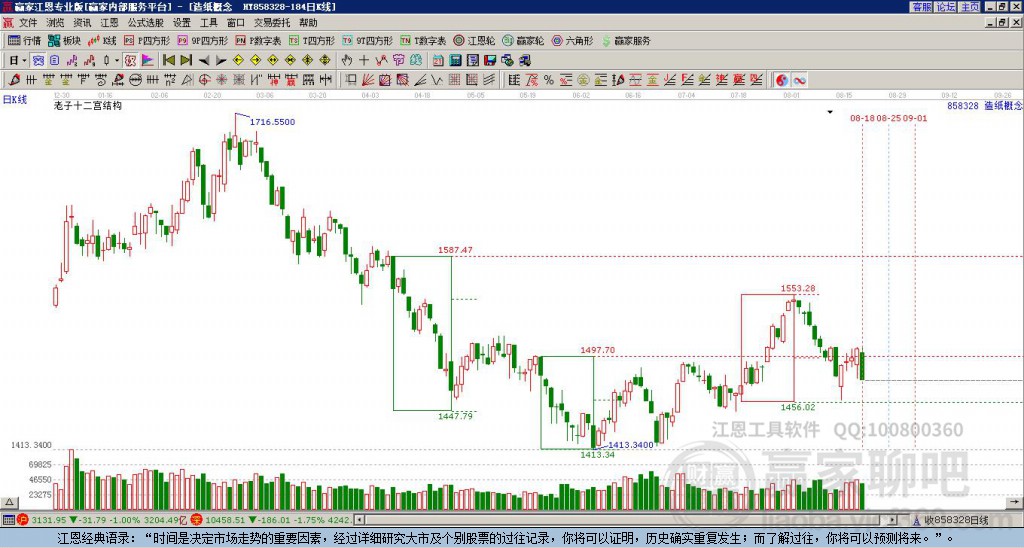Open the 客服 customer service link
The height and width of the screenshot is (548, 1024).
coord(921,7)
